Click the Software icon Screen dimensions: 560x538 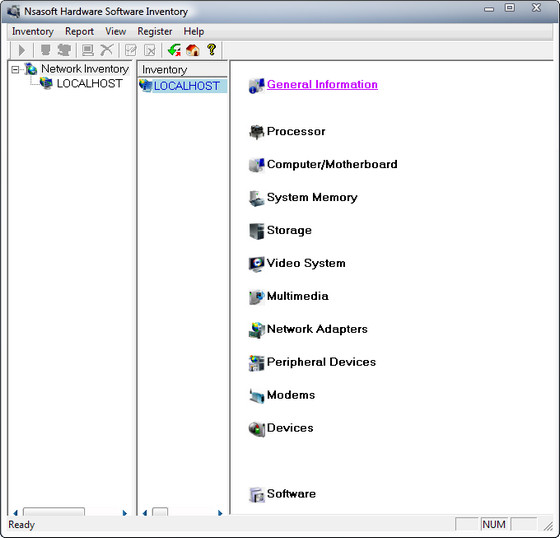(256, 494)
